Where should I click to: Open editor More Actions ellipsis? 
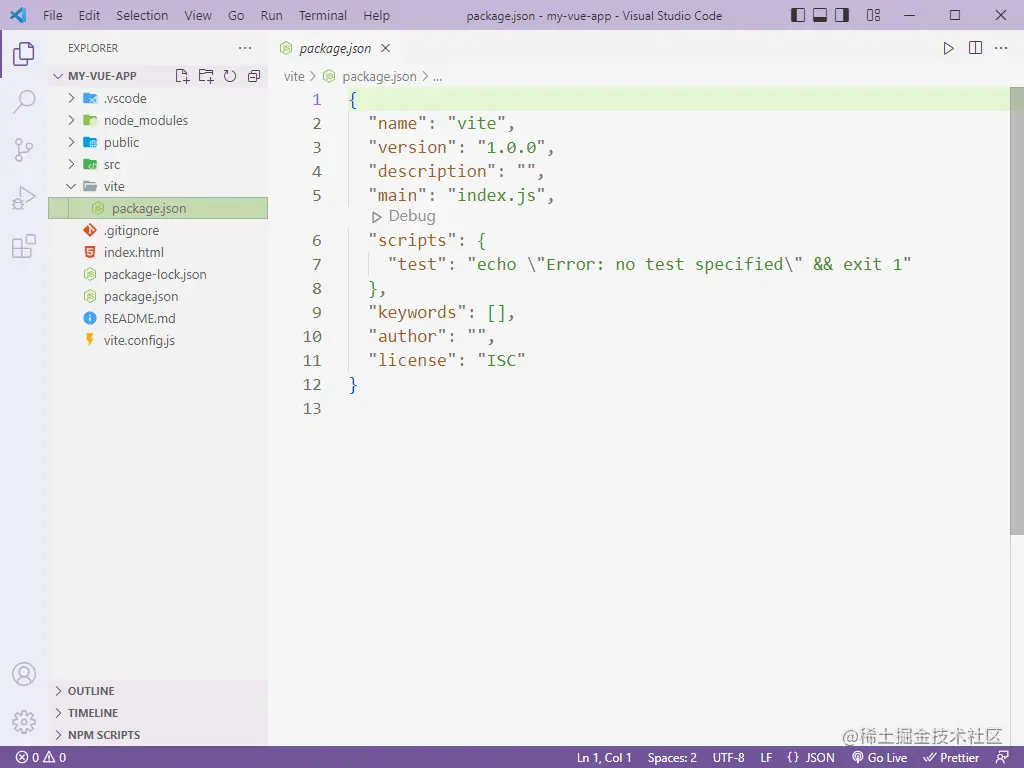pos(1000,48)
